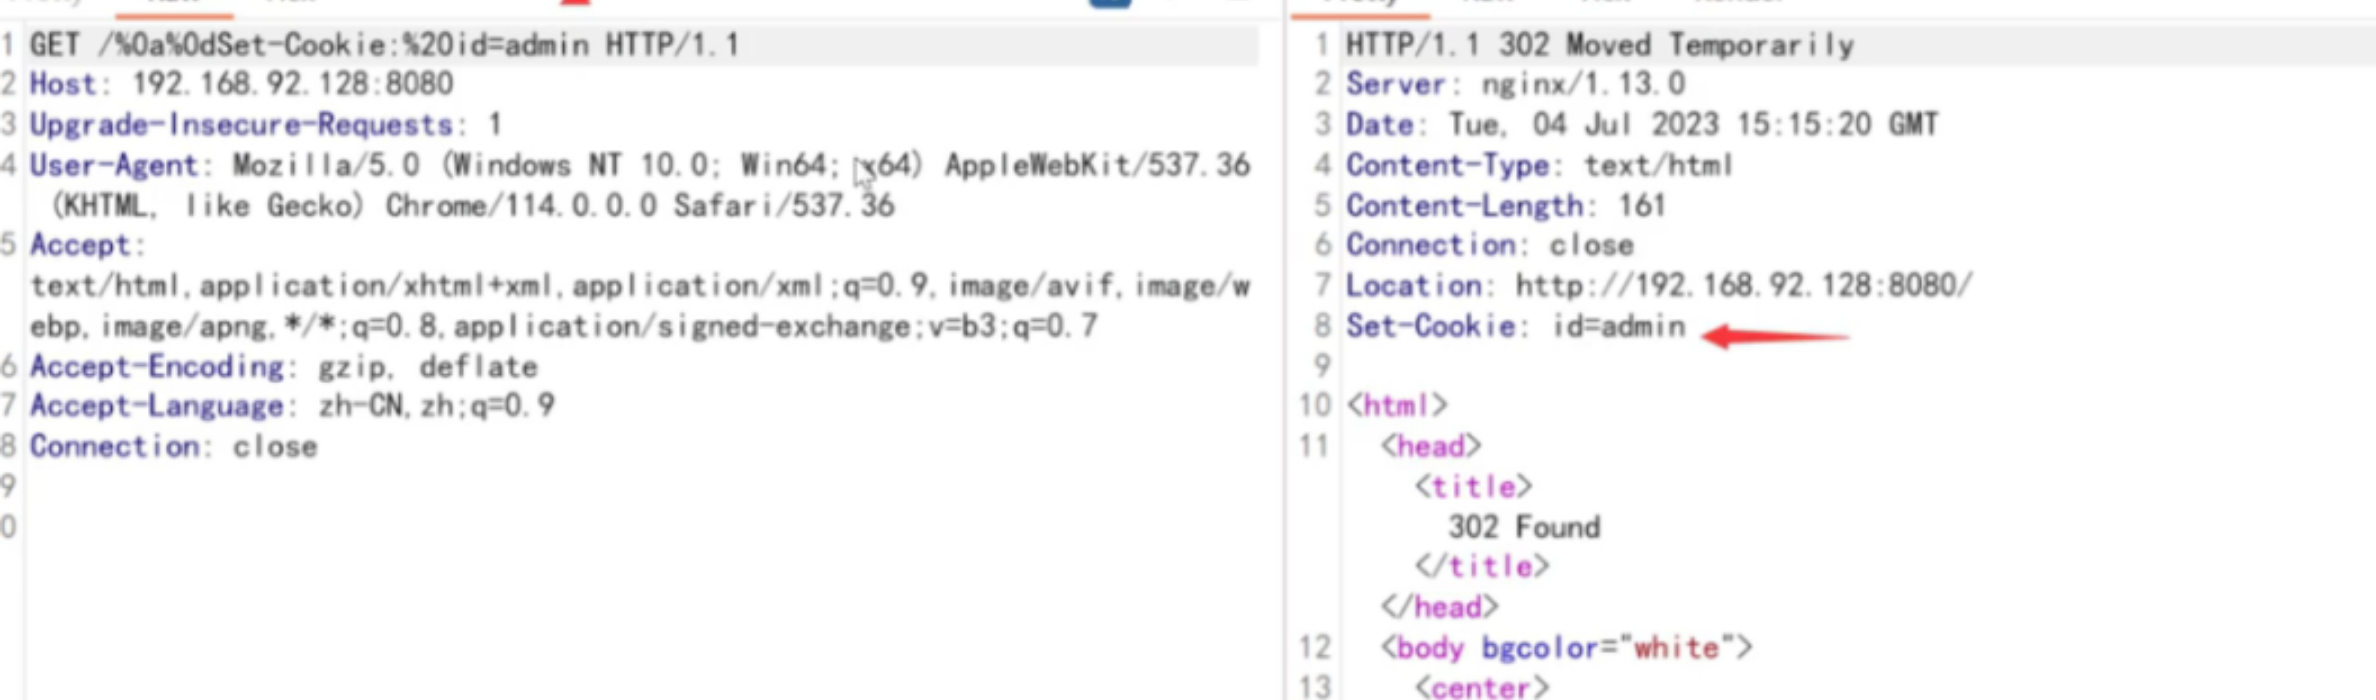Click the Accept-Language header line
The image size is (2376, 700).
291,407
